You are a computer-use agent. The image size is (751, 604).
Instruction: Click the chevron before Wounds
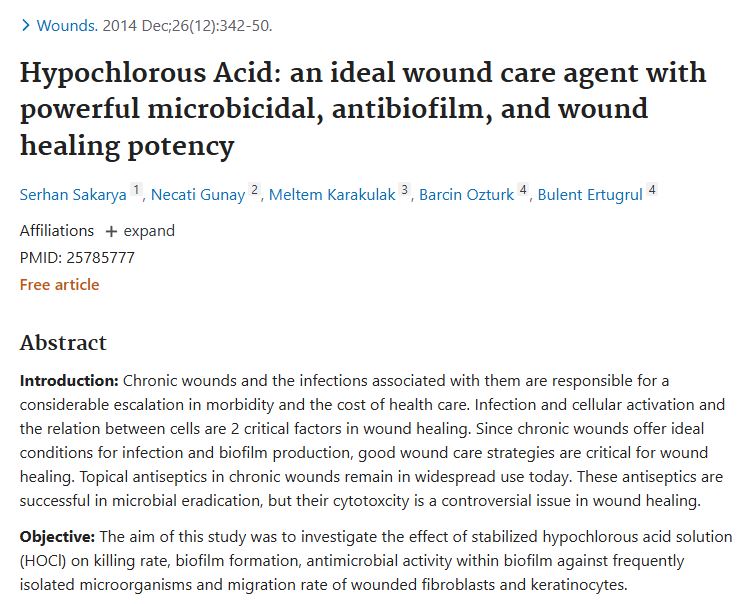[x=25, y=25]
